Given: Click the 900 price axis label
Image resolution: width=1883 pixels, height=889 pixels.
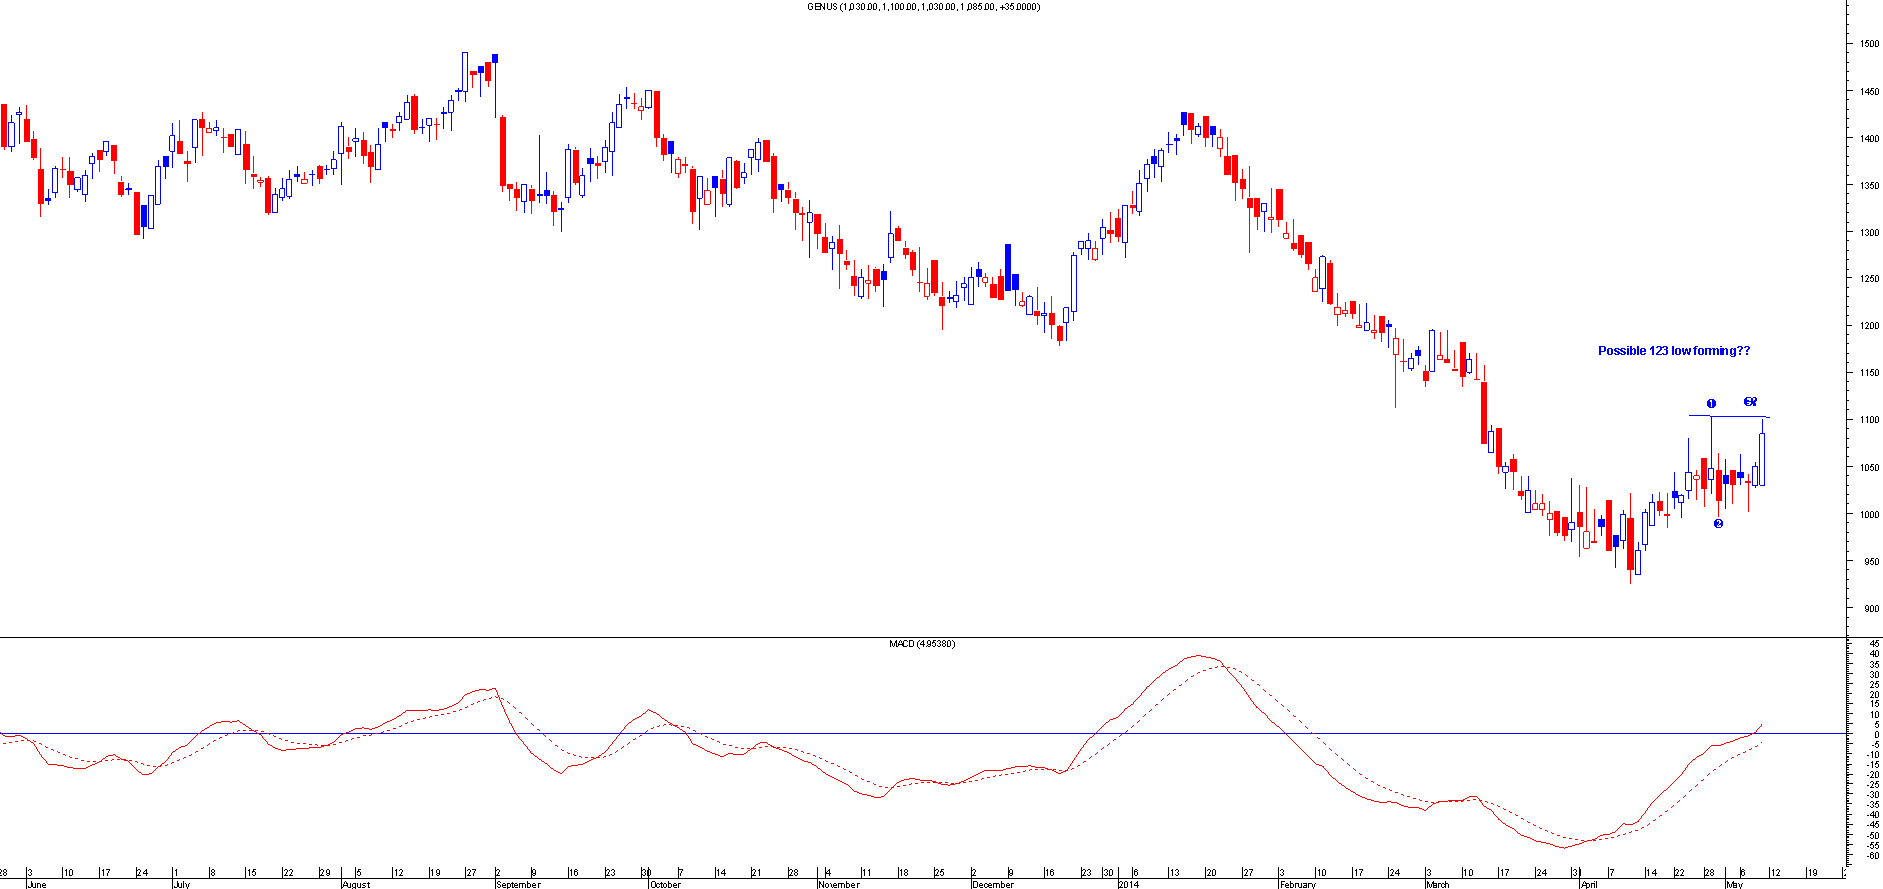Looking at the screenshot, I should [1868, 609].
